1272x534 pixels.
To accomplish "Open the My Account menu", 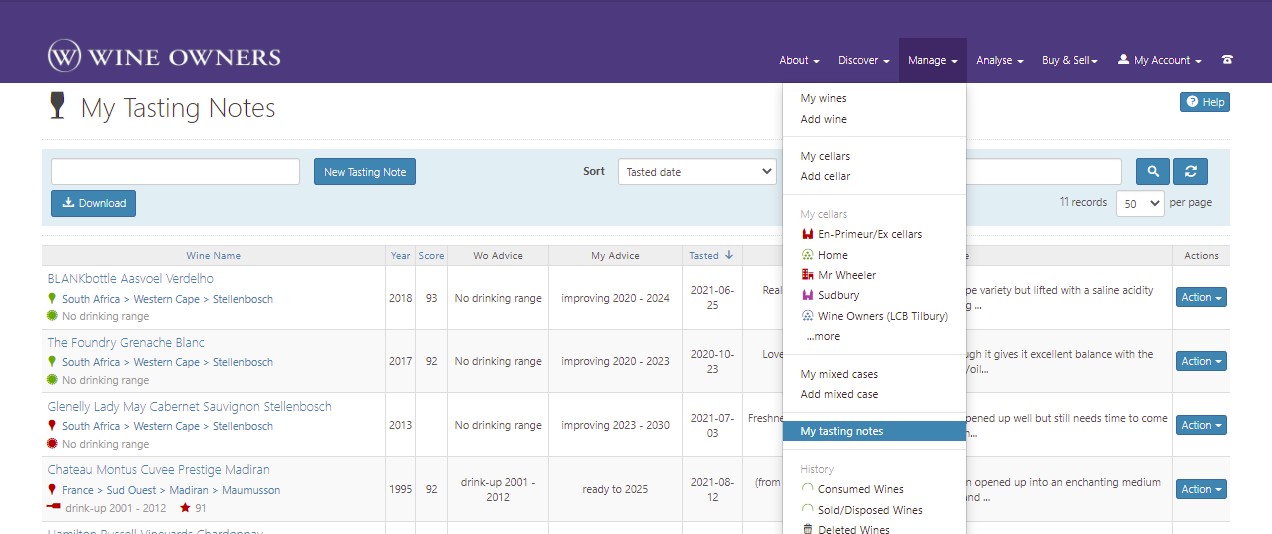I will (1160, 60).
